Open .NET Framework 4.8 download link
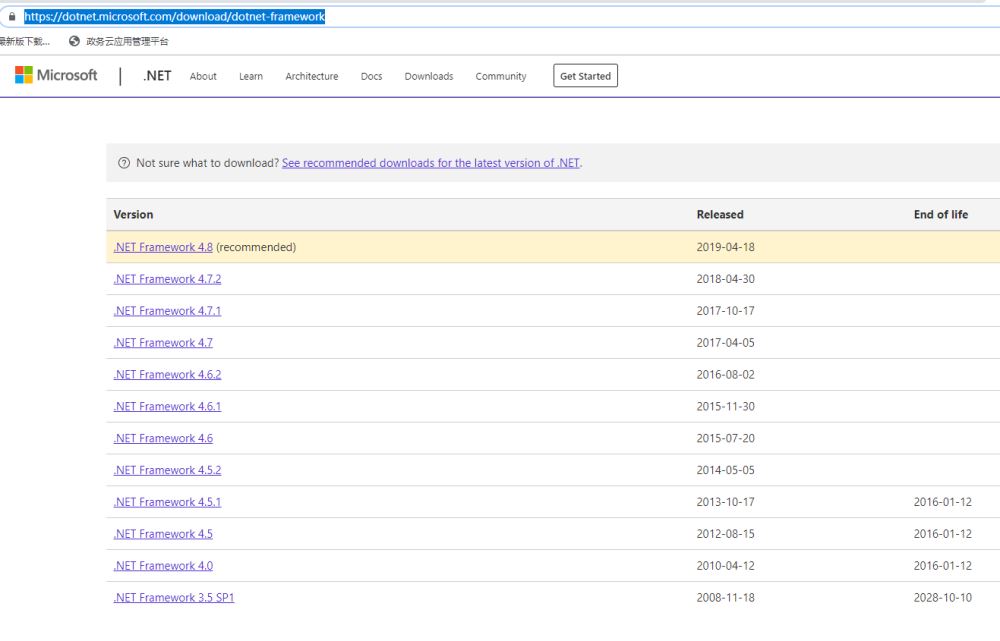This screenshot has height=641, width=1000. click(x=163, y=247)
